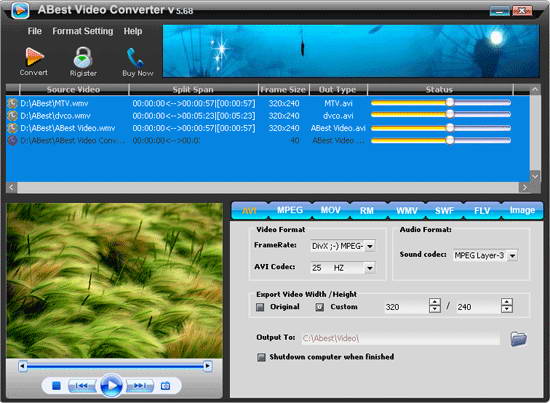The height and width of the screenshot is (403, 550).
Task: Click Source Video column header
Action: [74, 90]
